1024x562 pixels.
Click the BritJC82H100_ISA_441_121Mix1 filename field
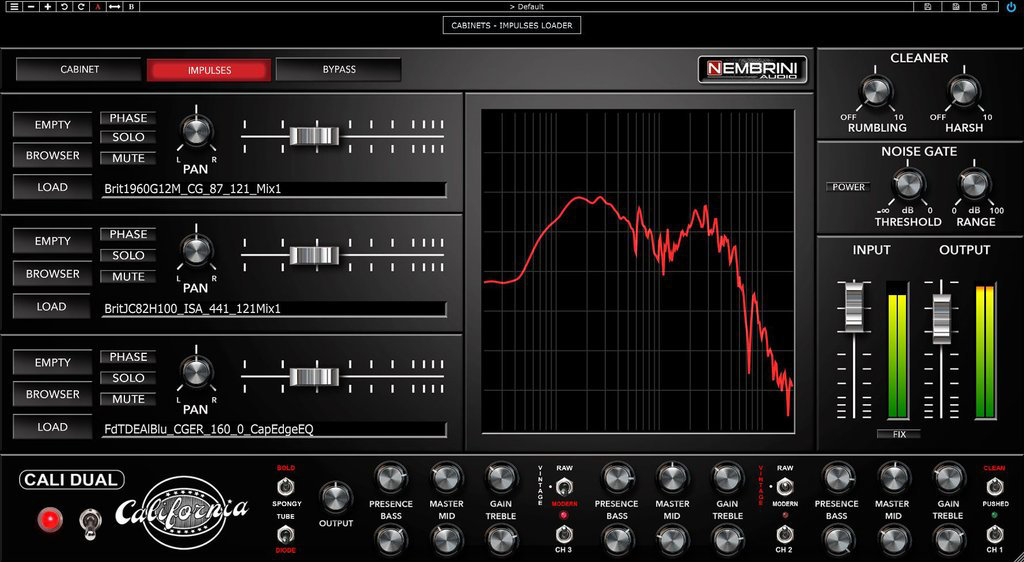coord(274,309)
